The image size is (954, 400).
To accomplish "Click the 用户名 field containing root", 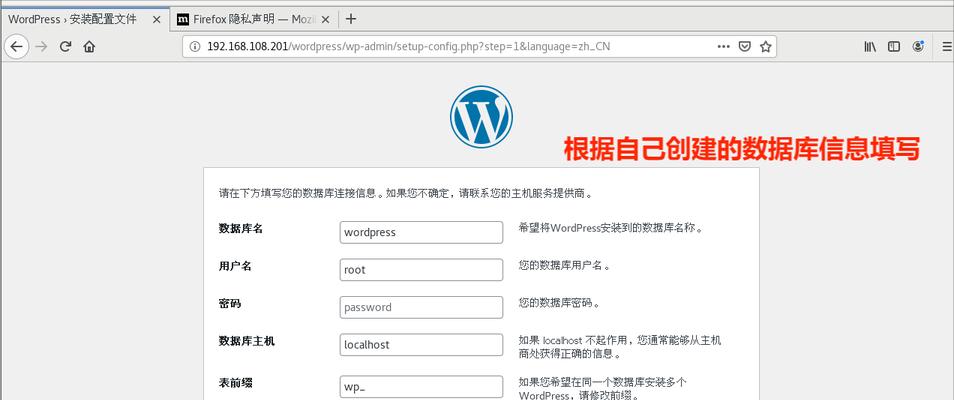I will 421,270.
